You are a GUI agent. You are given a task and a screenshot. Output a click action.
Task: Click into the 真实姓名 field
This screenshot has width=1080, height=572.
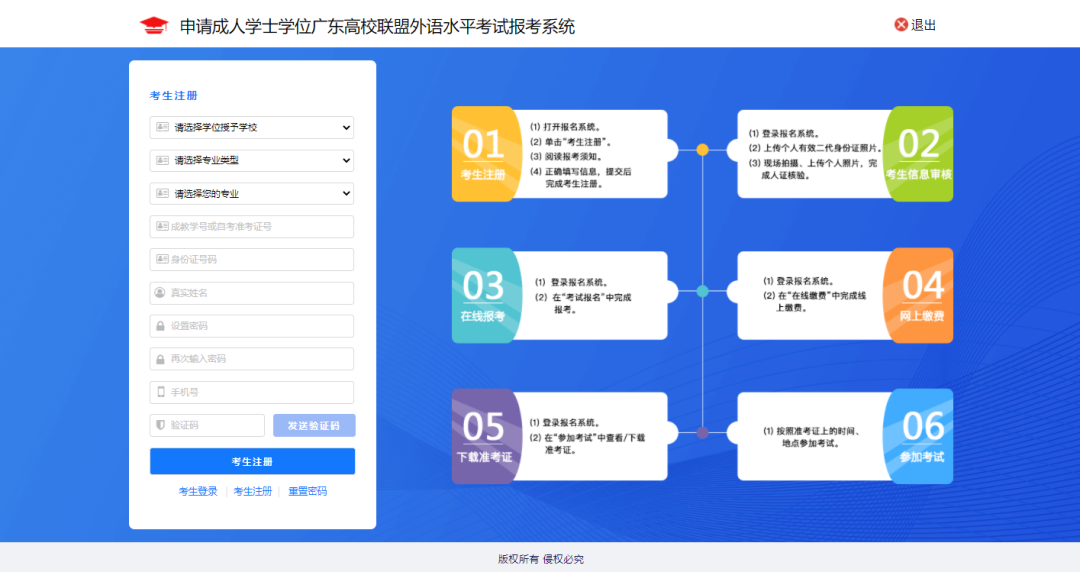pos(252,293)
